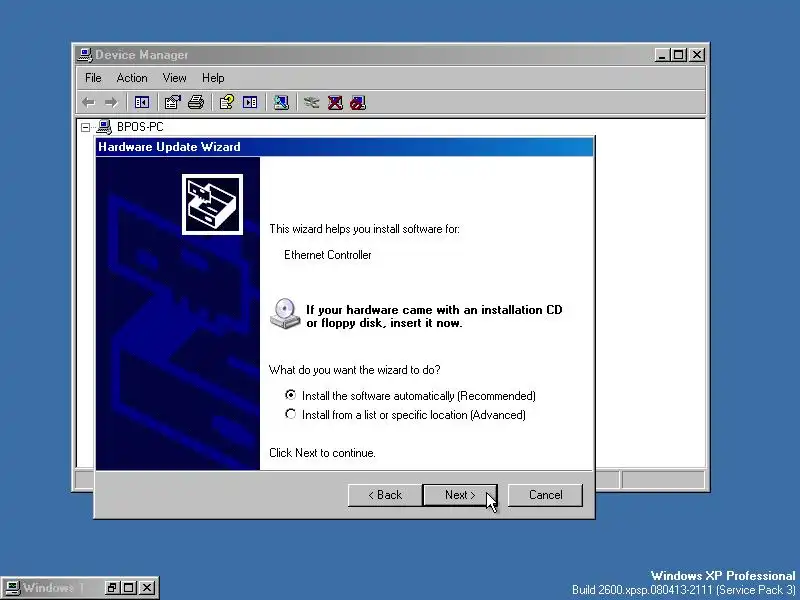This screenshot has height=600, width=800.
Task: Select the BPOS-PC label in the tree
Action: click(140, 127)
